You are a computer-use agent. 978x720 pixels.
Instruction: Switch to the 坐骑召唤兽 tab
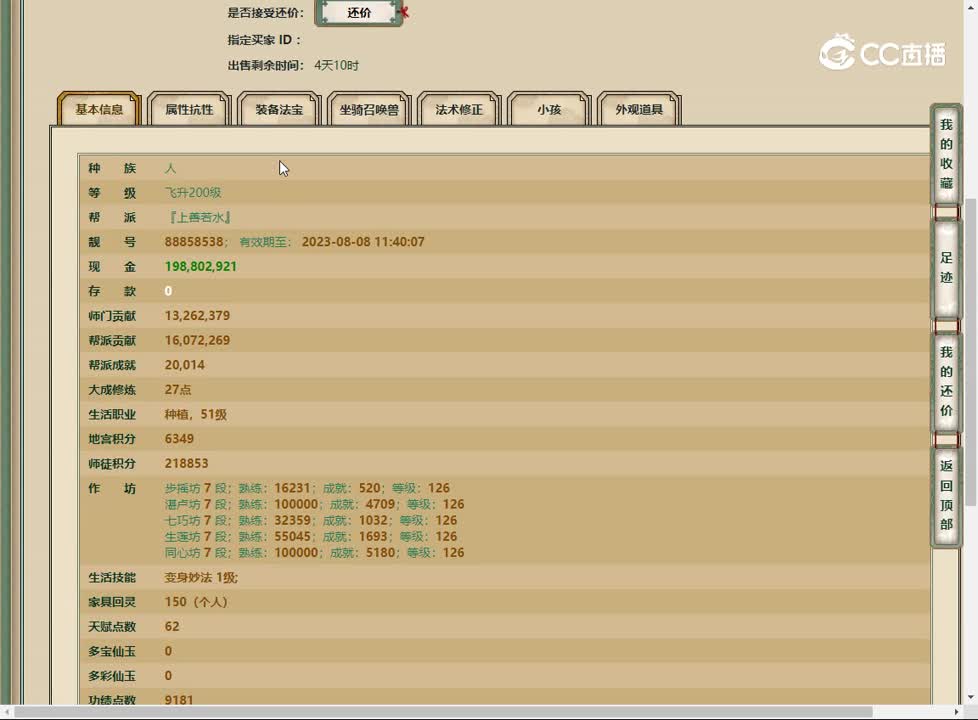click(x=369, y=109)
